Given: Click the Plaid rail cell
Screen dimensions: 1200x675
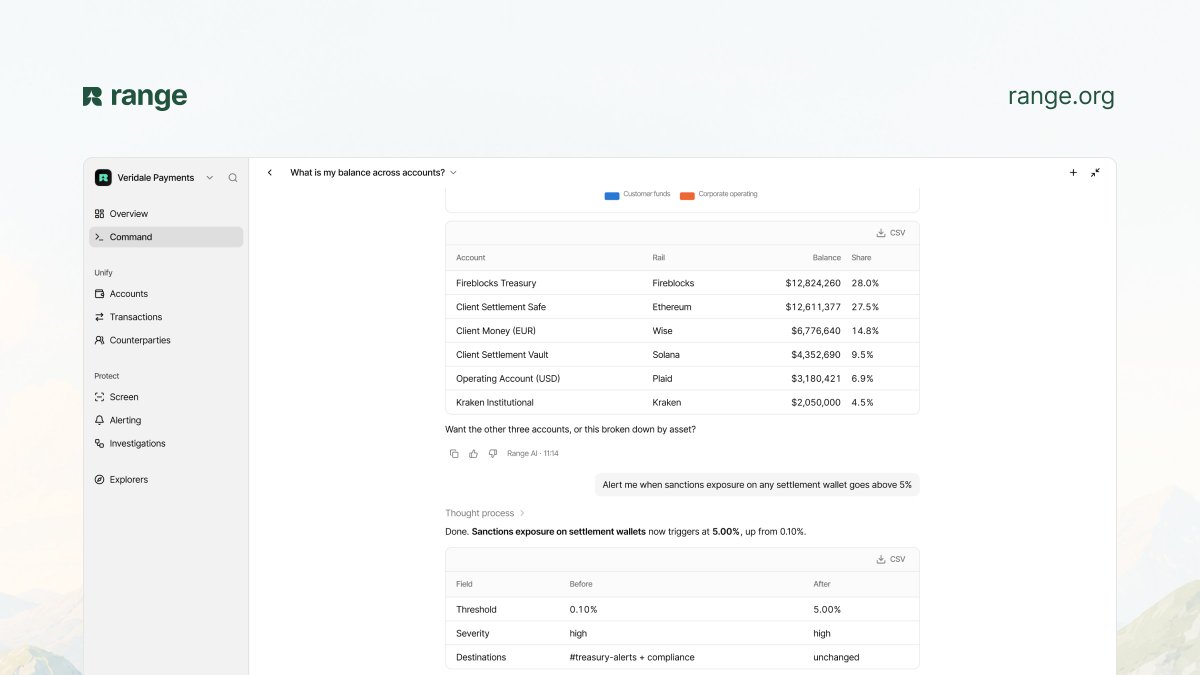Looking at the screenshot, I should [662, 379].
